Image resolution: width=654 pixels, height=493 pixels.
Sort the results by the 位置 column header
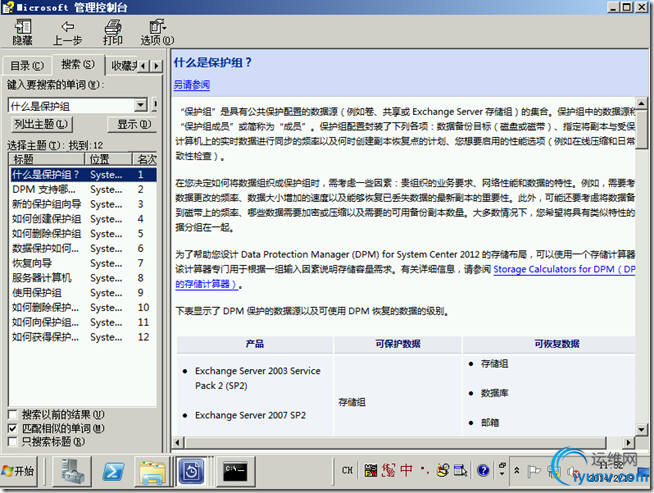point(108,159)
